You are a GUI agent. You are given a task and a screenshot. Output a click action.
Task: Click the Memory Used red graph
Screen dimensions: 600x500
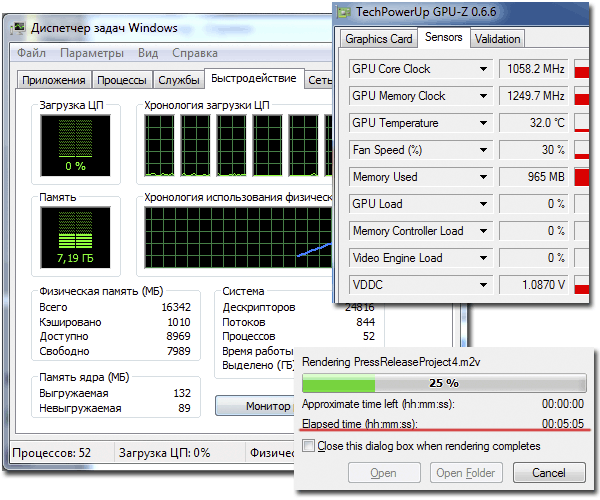pyautogui.click(x=582, y=177)
